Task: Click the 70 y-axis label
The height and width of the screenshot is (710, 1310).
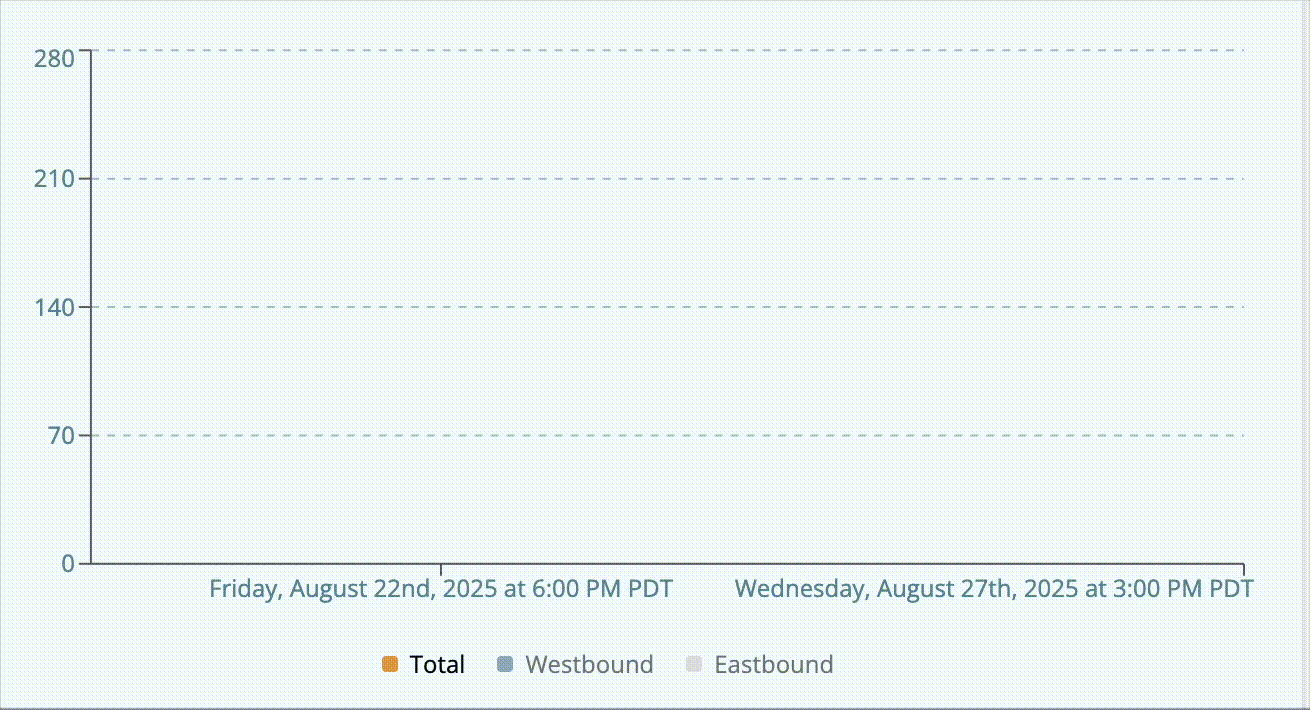Action: (61, 435)
